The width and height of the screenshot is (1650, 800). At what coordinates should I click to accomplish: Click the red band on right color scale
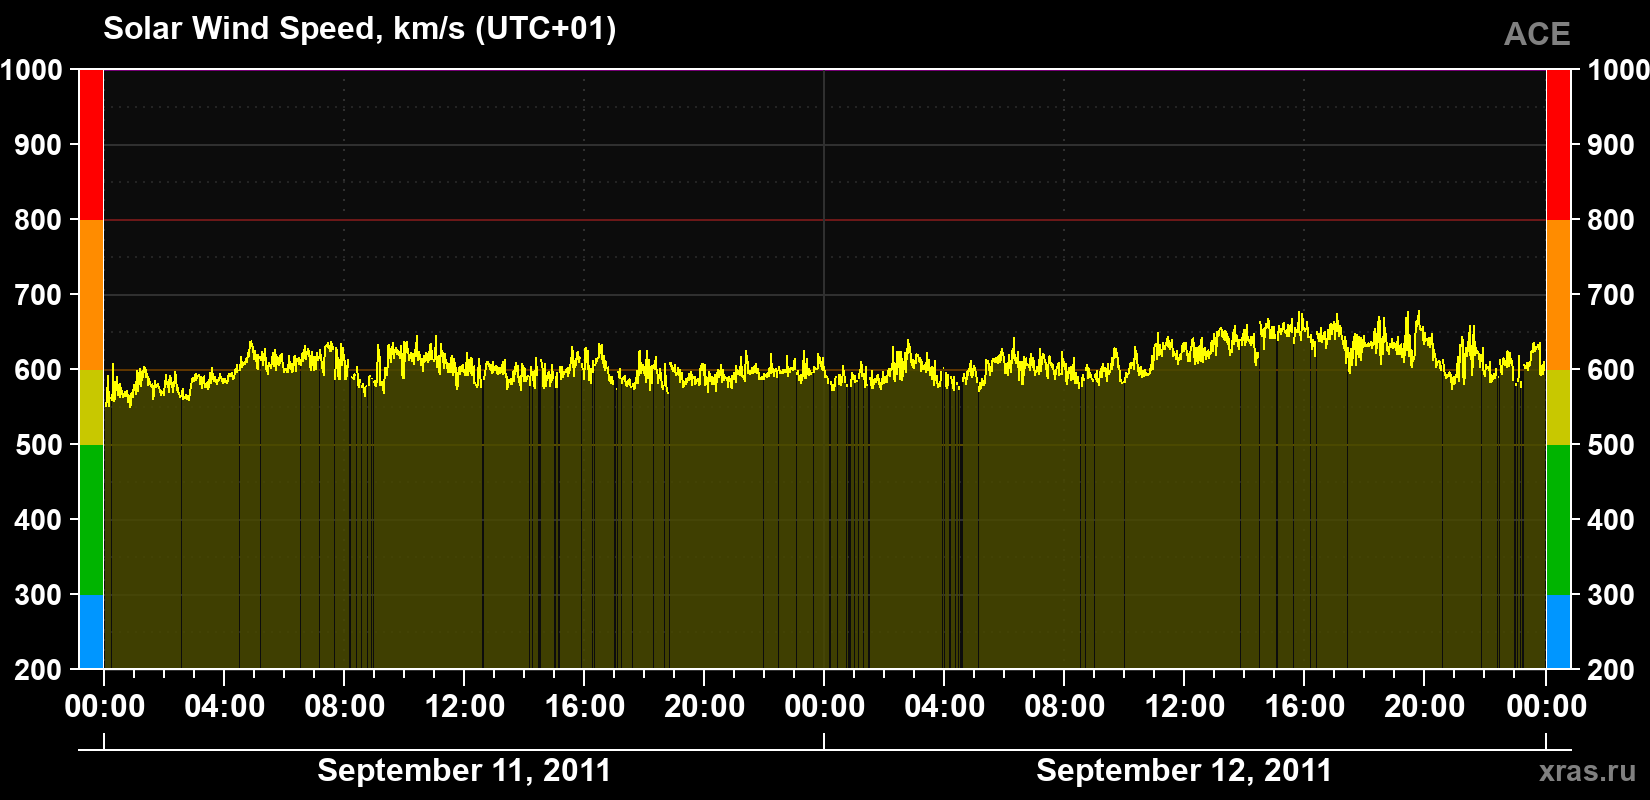(1558, 145)
